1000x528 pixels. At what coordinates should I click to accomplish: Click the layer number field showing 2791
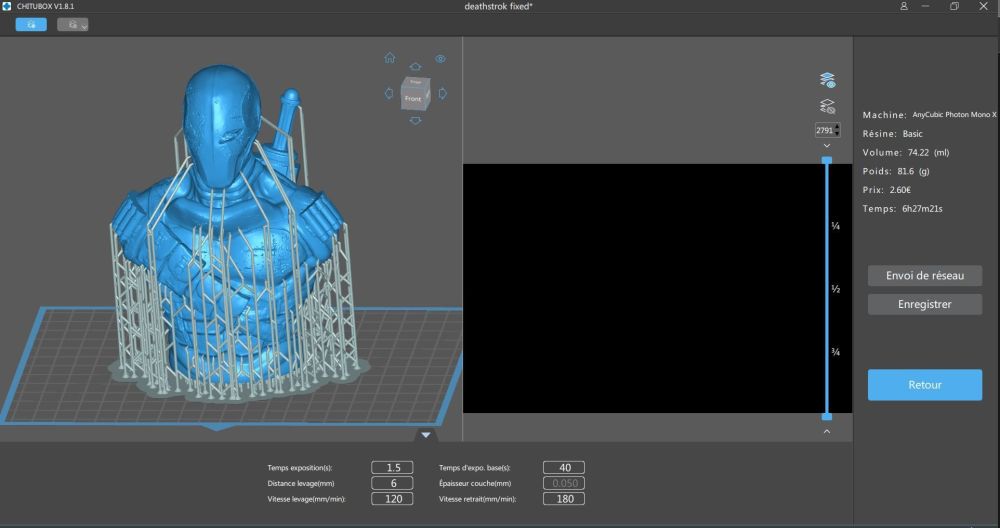point(824,130)
